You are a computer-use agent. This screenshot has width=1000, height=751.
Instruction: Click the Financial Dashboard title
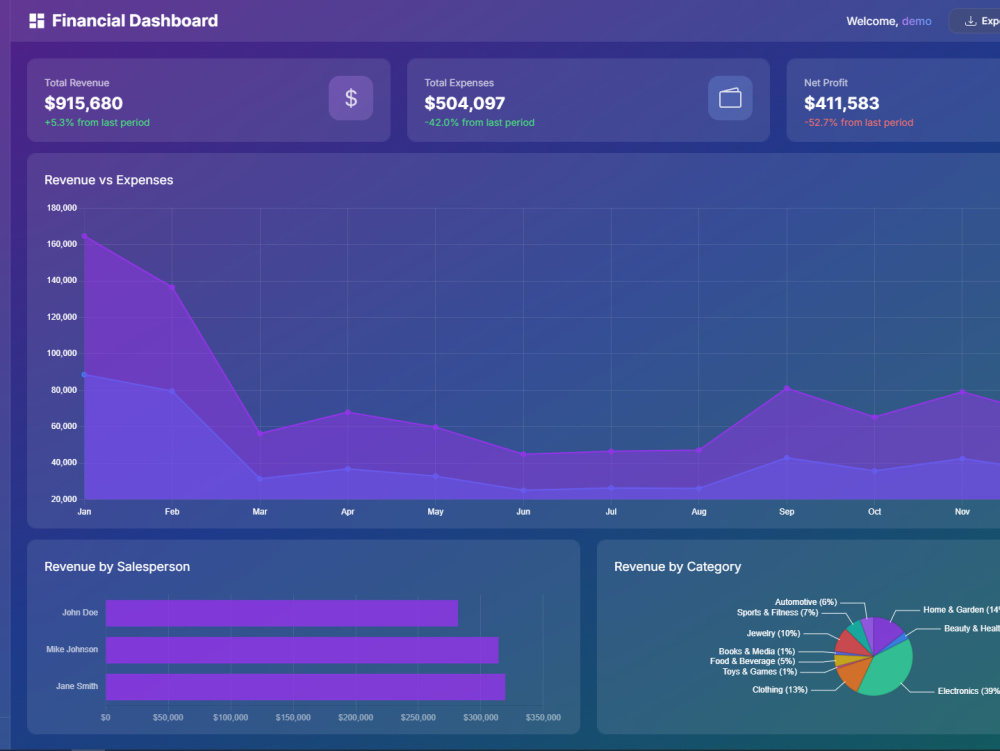[x=135, y=21]
